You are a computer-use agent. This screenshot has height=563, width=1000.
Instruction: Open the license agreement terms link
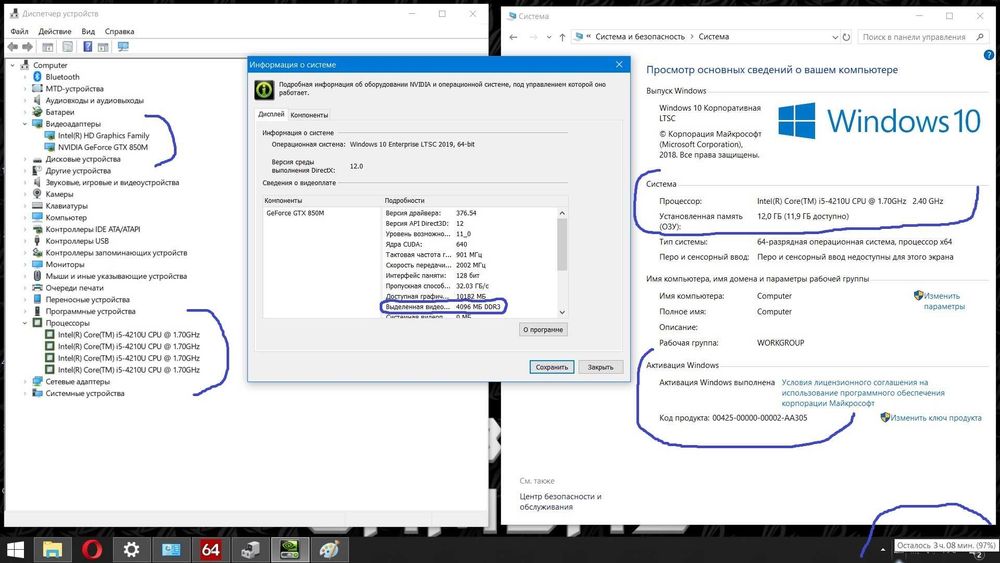(x=863, y=393)
